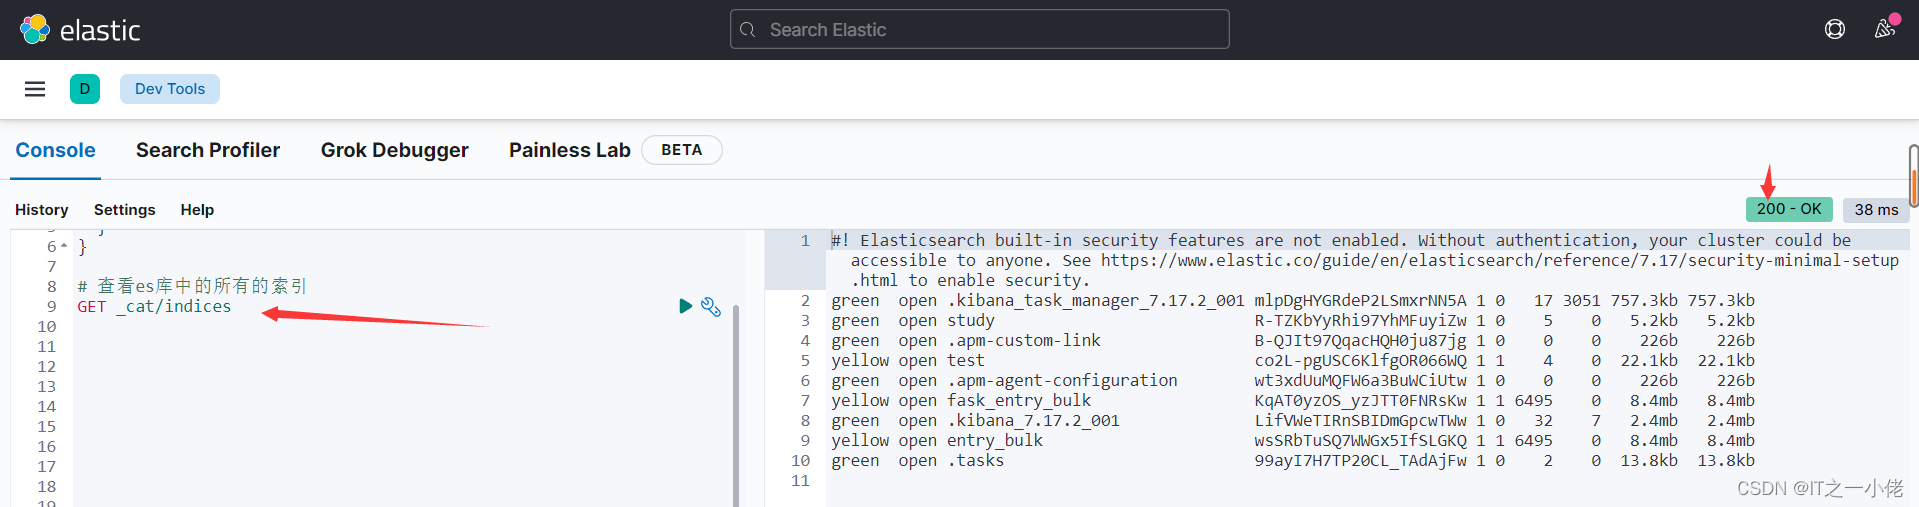This screenshot has width=1919, height=507.
Task: Open console Settings
Action: coord(125,210)
